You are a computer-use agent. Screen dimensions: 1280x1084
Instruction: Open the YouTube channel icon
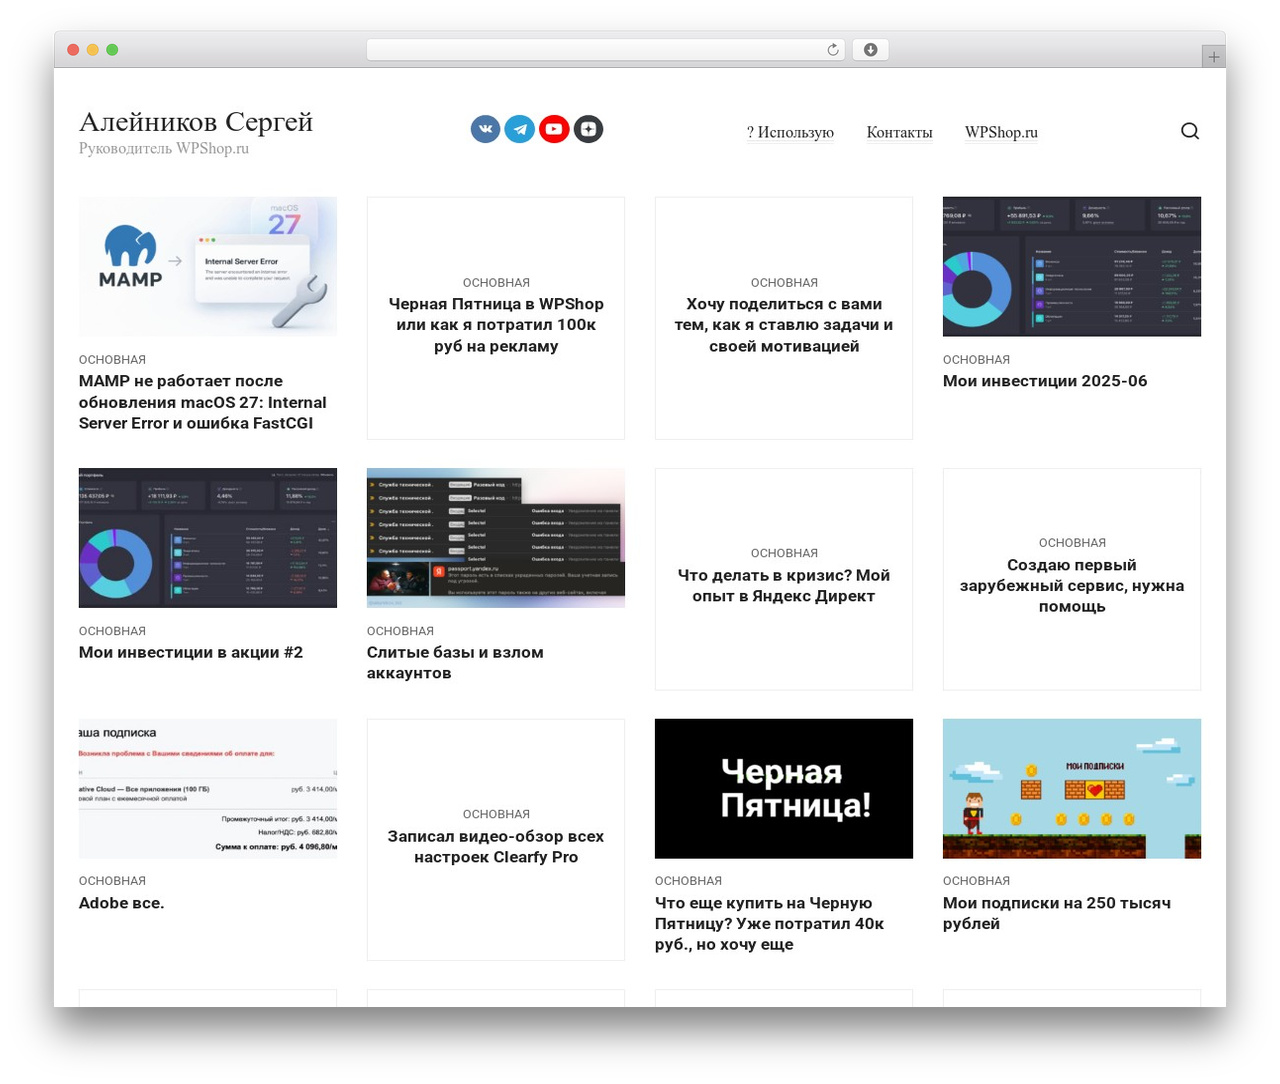point(554,129)
